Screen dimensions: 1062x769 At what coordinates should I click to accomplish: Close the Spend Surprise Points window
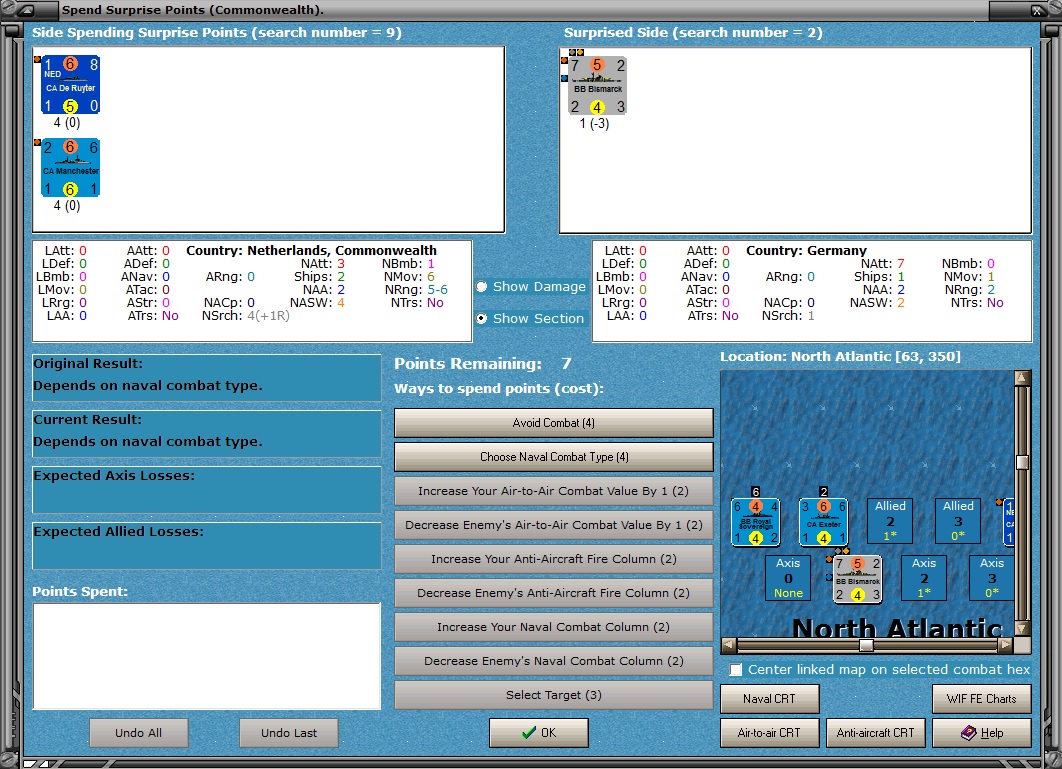1037,10
